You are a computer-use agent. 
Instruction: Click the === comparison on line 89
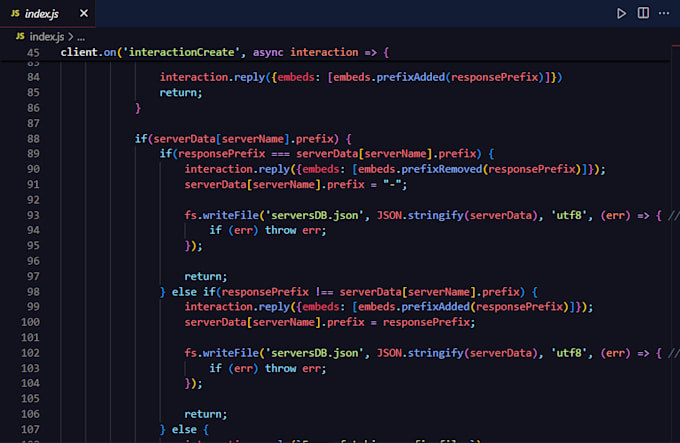[281, 154]
